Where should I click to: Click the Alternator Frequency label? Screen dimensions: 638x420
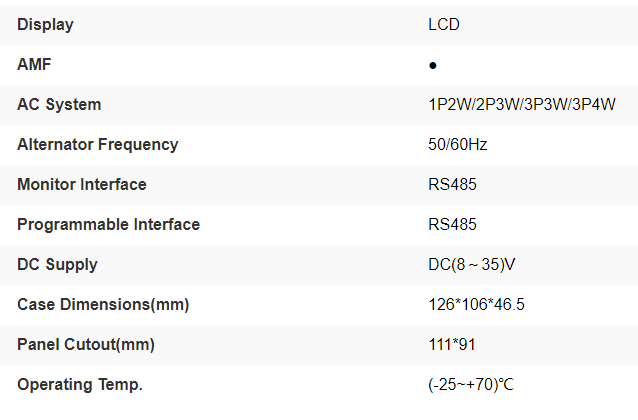[97, 144]
